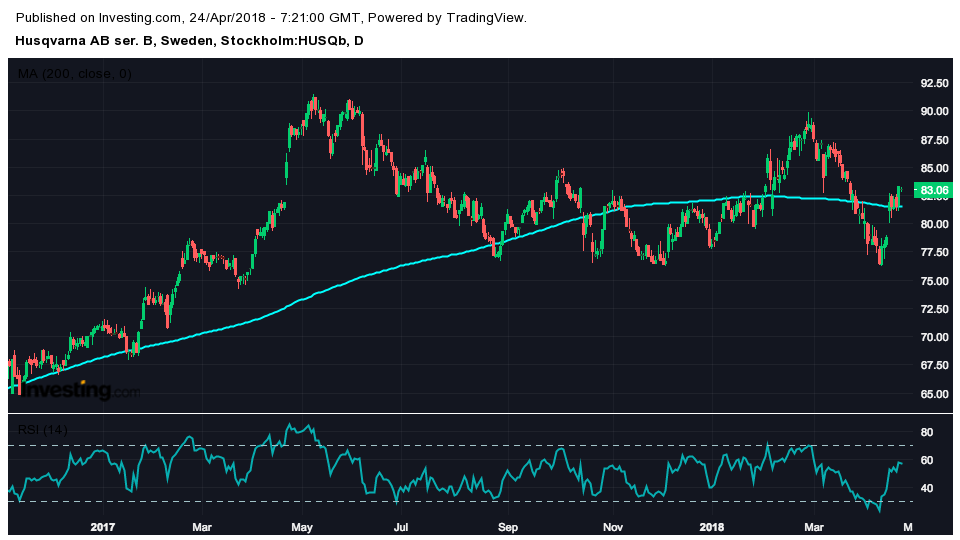Click the green 83.06 current price tag
Image resolution: width=960 pixels, height=540 pixels.
pos(932,190)
